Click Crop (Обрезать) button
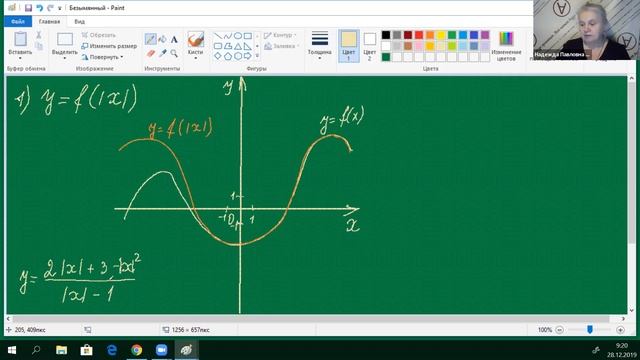 tap(98, 35)
